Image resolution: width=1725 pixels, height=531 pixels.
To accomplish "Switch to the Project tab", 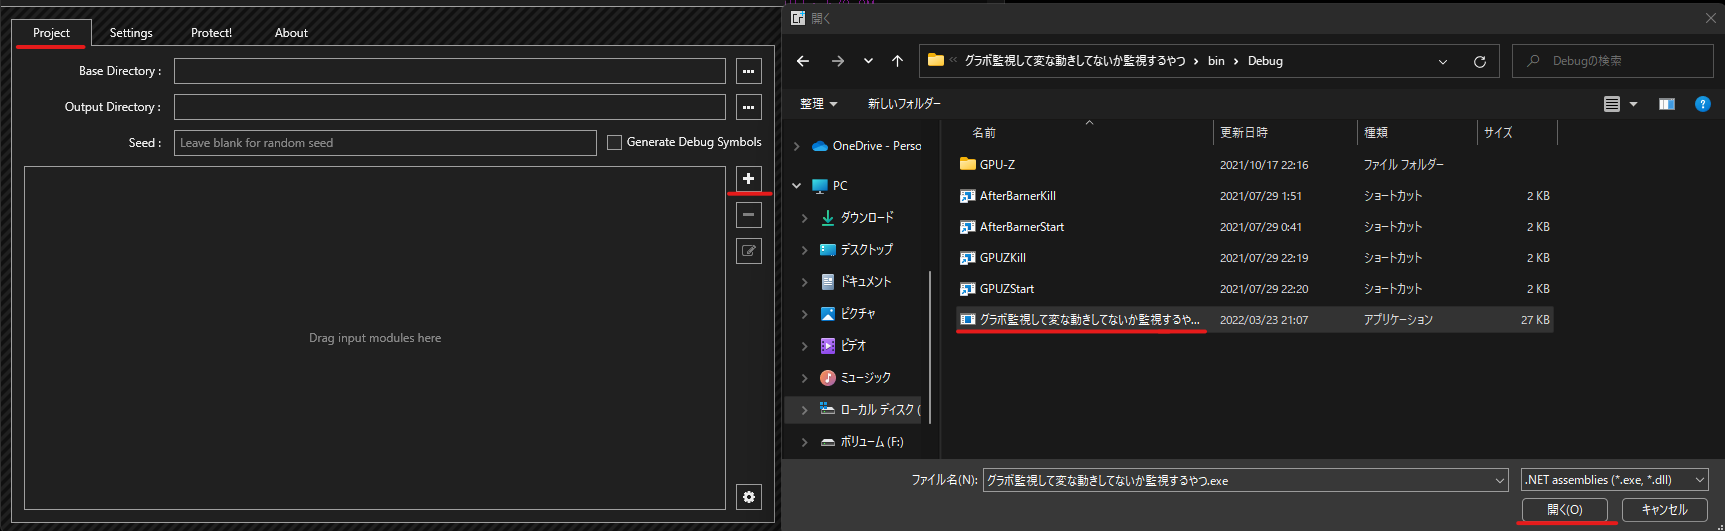I will click(x=51, y=33).
